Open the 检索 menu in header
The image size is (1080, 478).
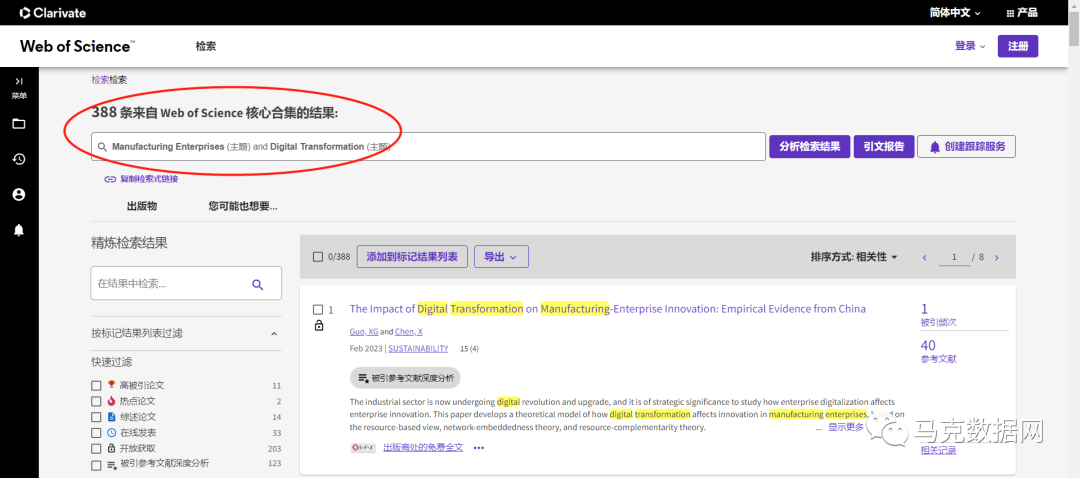(206, 46)
